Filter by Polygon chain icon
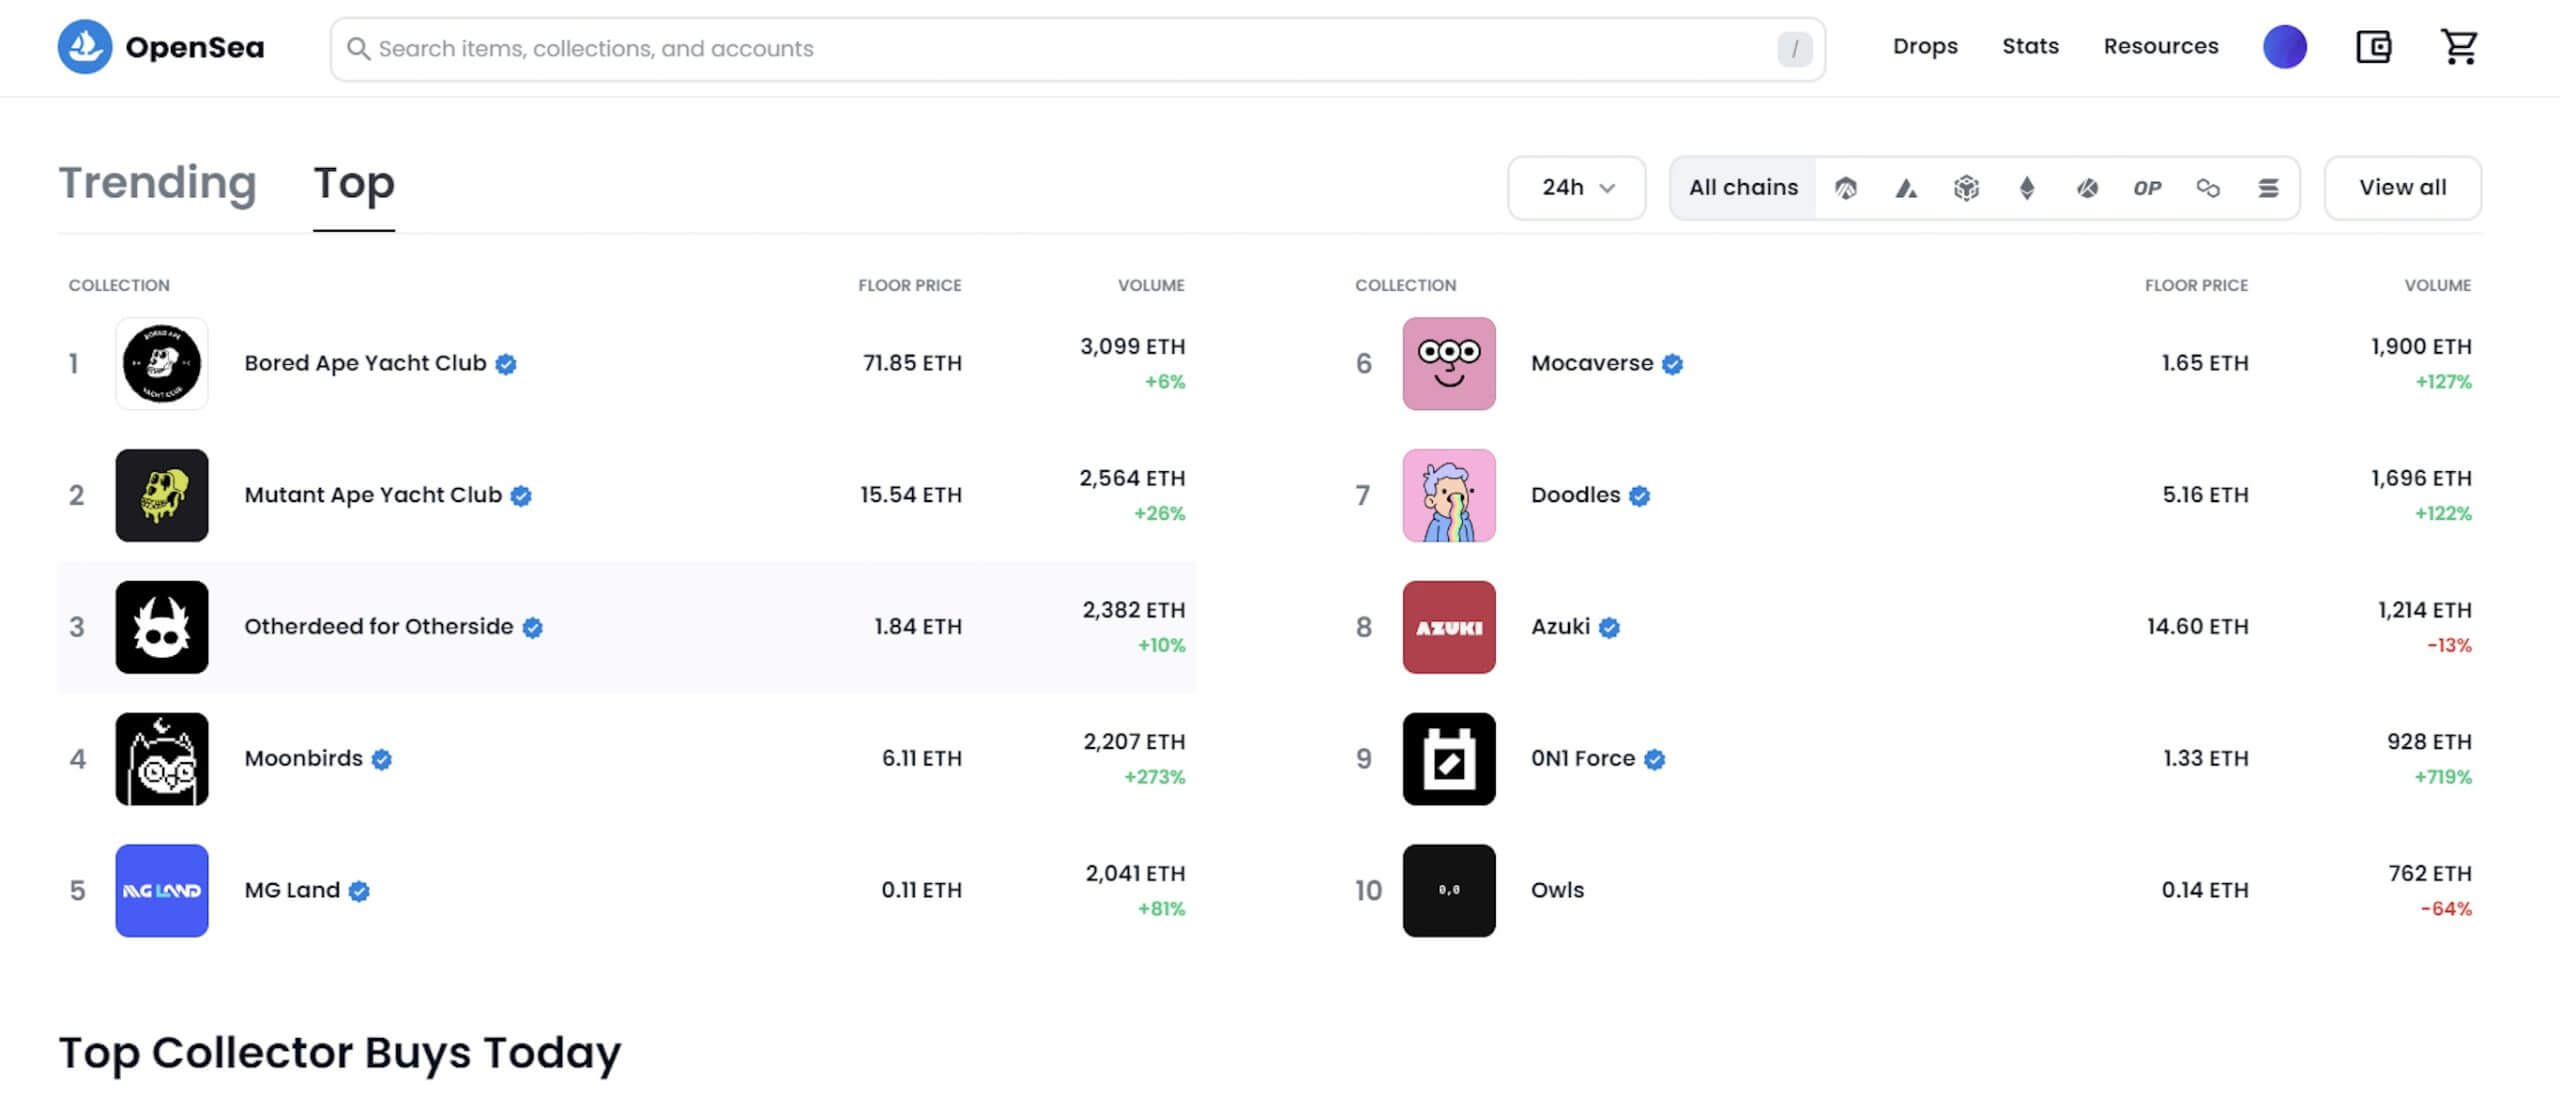The width and height of the screenshot is (2560, 1113). [2208, 188]
